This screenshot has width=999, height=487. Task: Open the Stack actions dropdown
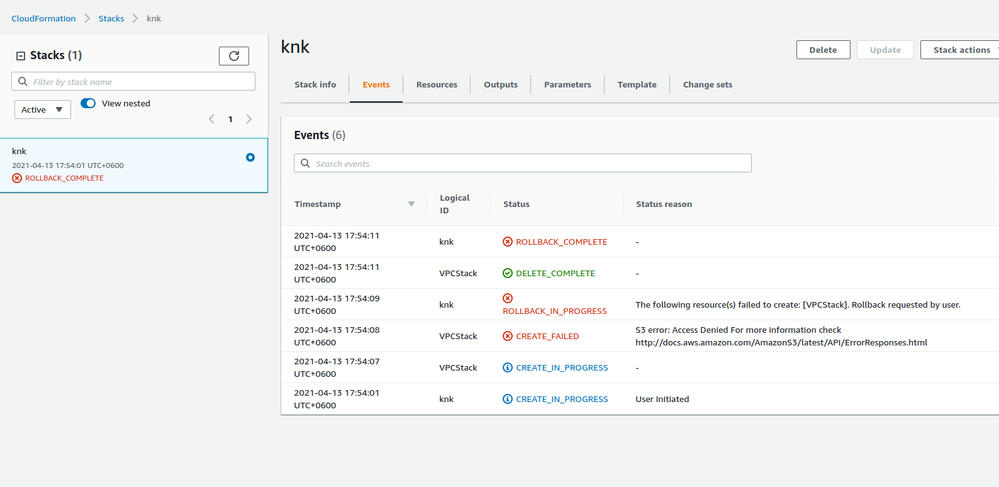click(x=961, y=50)
